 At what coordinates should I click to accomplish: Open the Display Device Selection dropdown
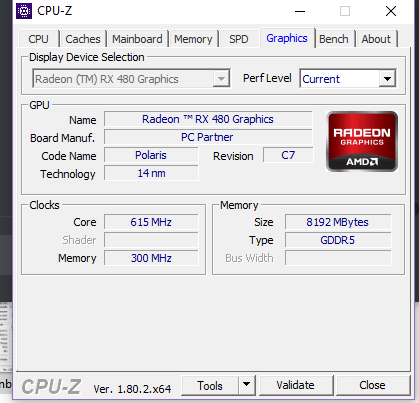coord(131,79)
